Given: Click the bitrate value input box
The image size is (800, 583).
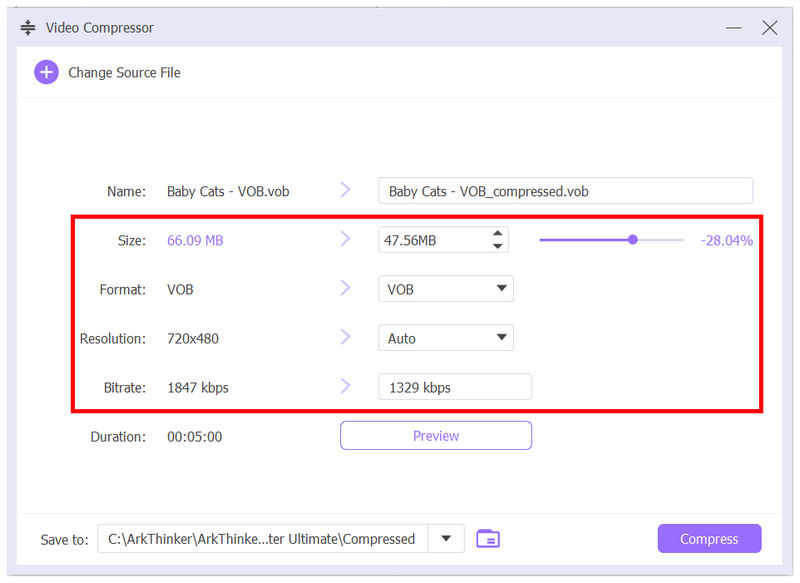Looking at the screenshot, I should point(455,386).
